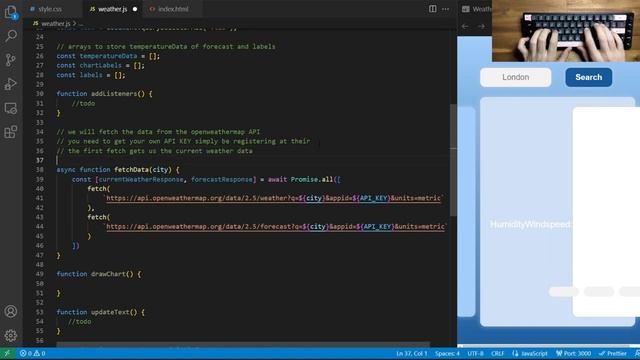
Task: Open the weather API URL link on line 41
Action: (x=273, y=198)
